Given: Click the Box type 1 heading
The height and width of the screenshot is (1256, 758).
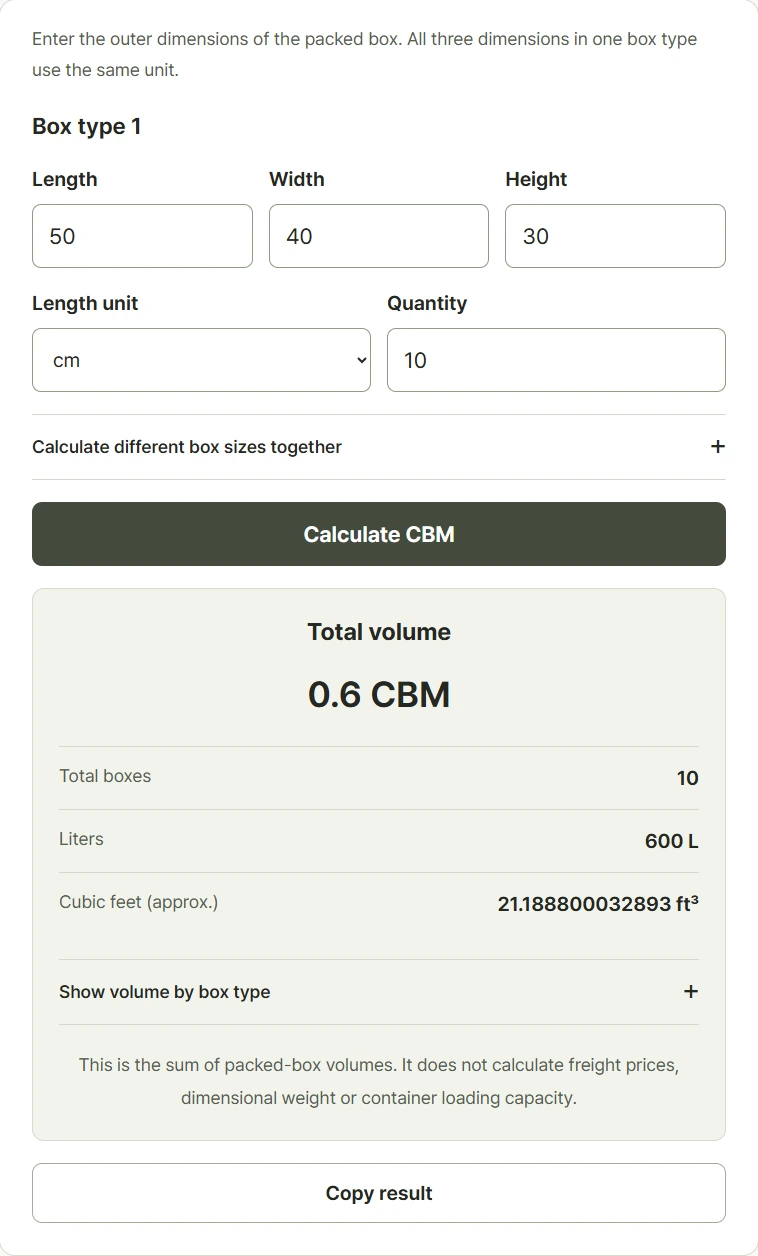Looking at the screenshot, I should pyautogui.click(x=87, y=127).
